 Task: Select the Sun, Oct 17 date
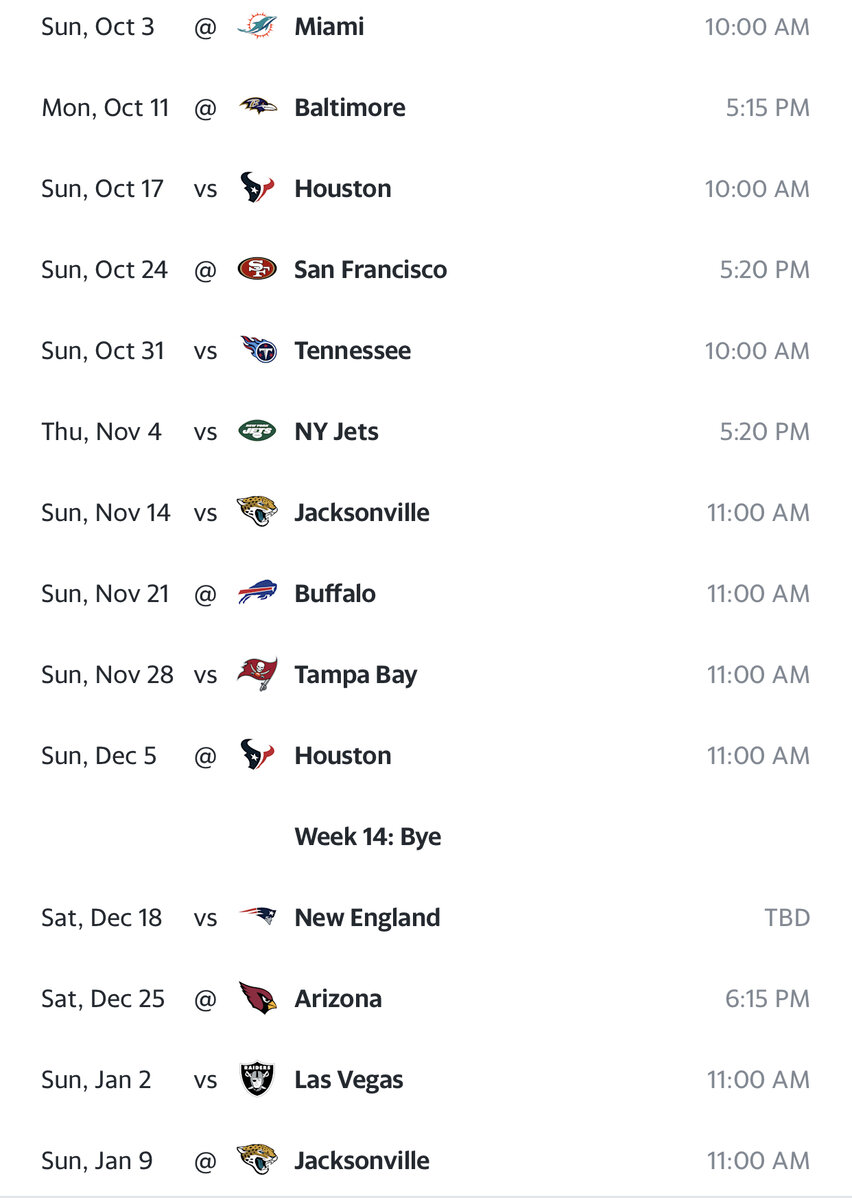(x=102, y=189)
